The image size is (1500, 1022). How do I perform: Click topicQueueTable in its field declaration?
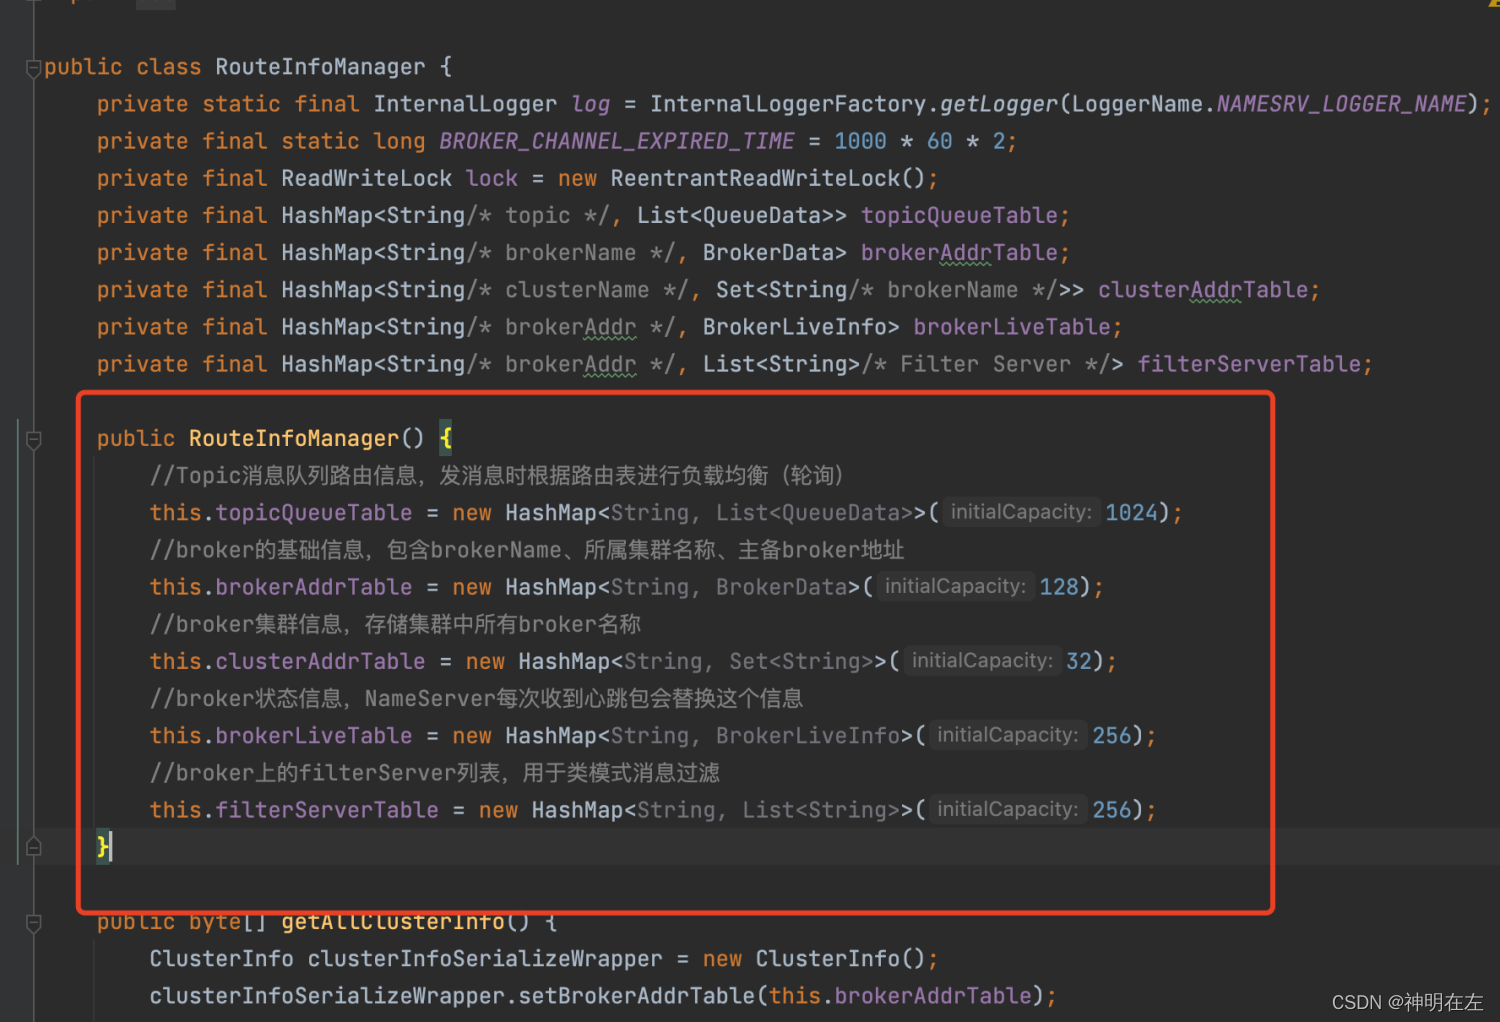click(x=959, y=215)
